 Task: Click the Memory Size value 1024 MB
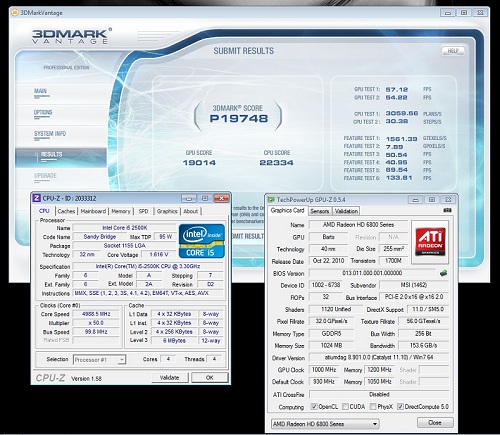pos(331,346)
